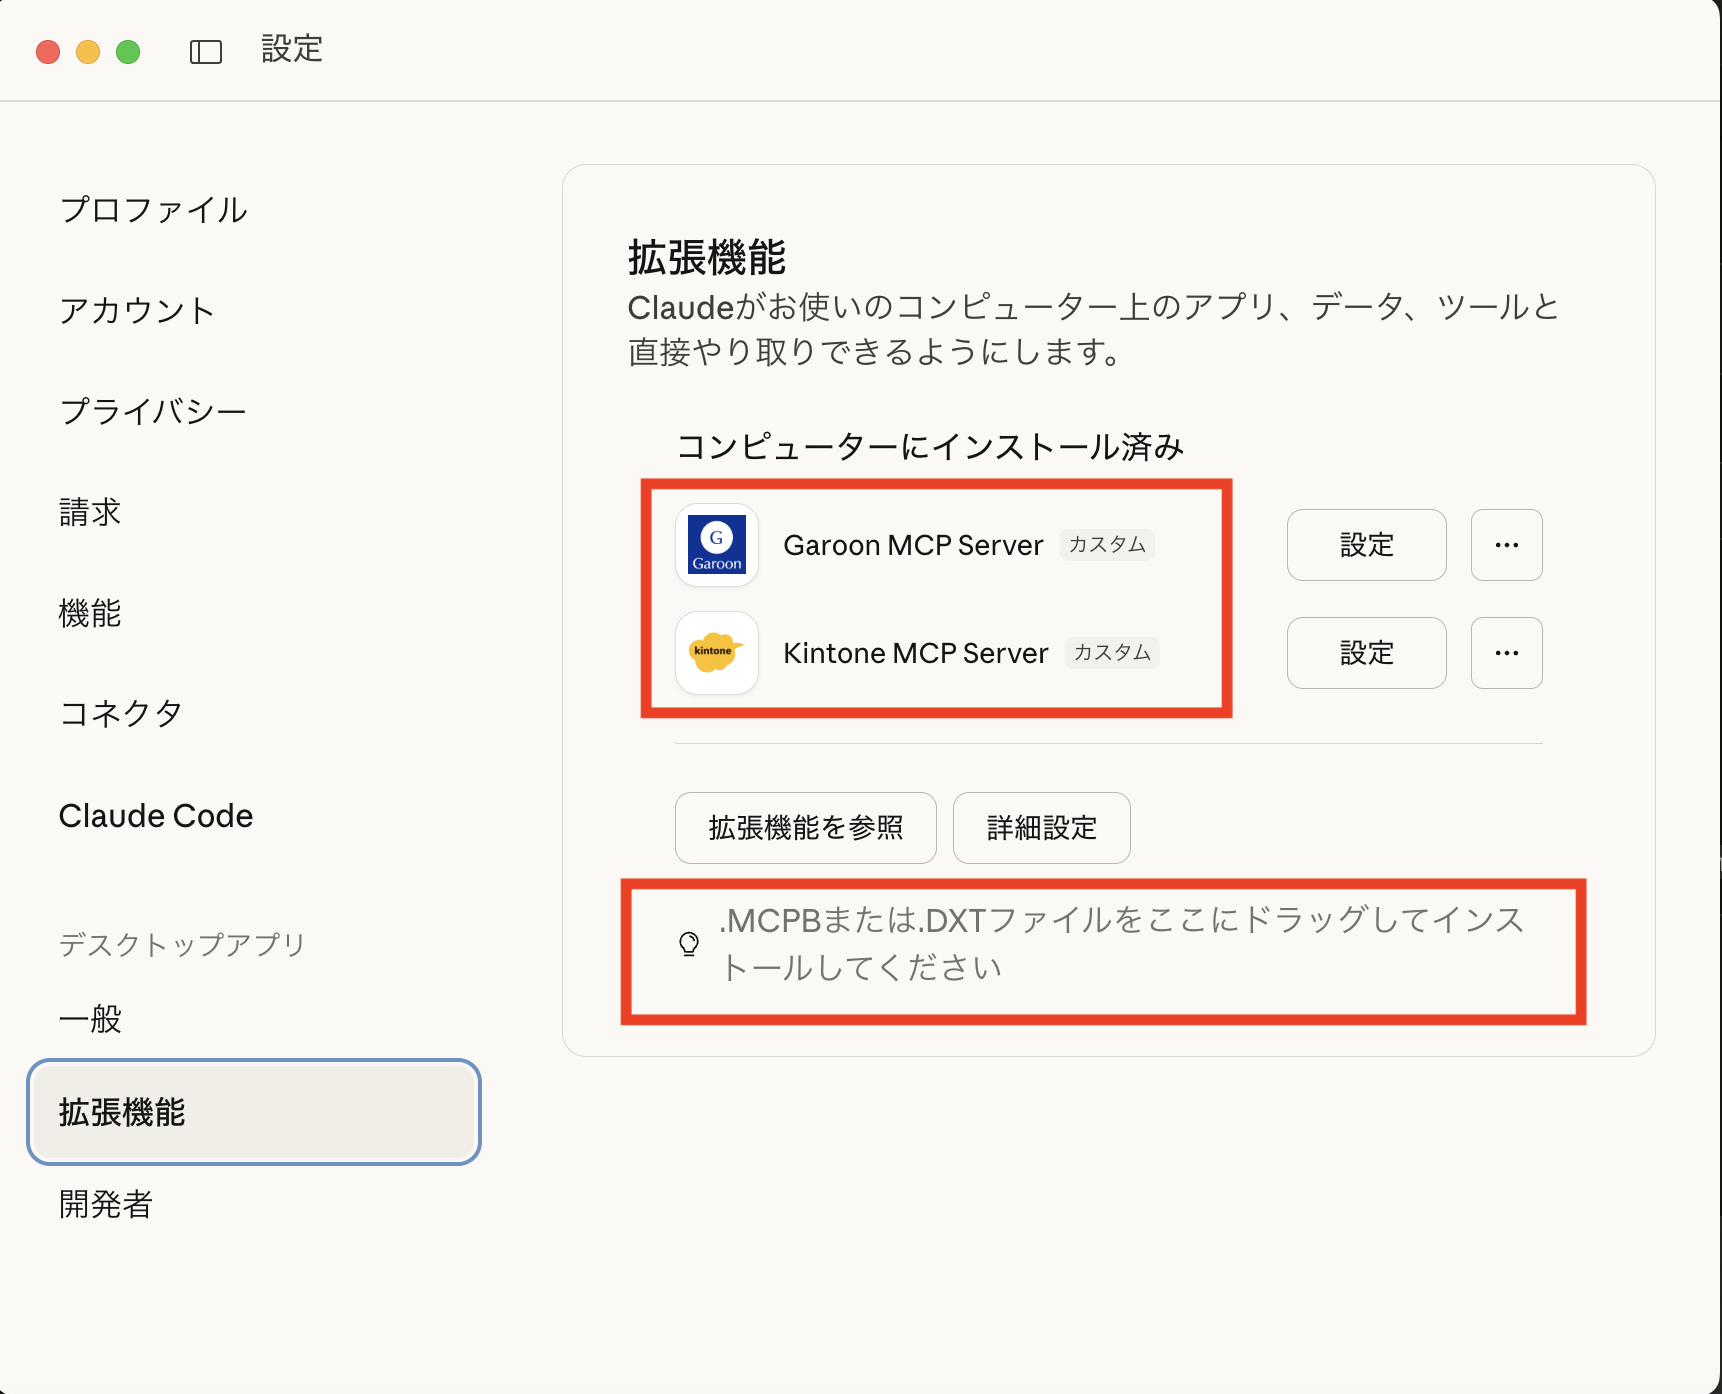
Task: Open the 開発者 settings section
Action: [106, 1204]
